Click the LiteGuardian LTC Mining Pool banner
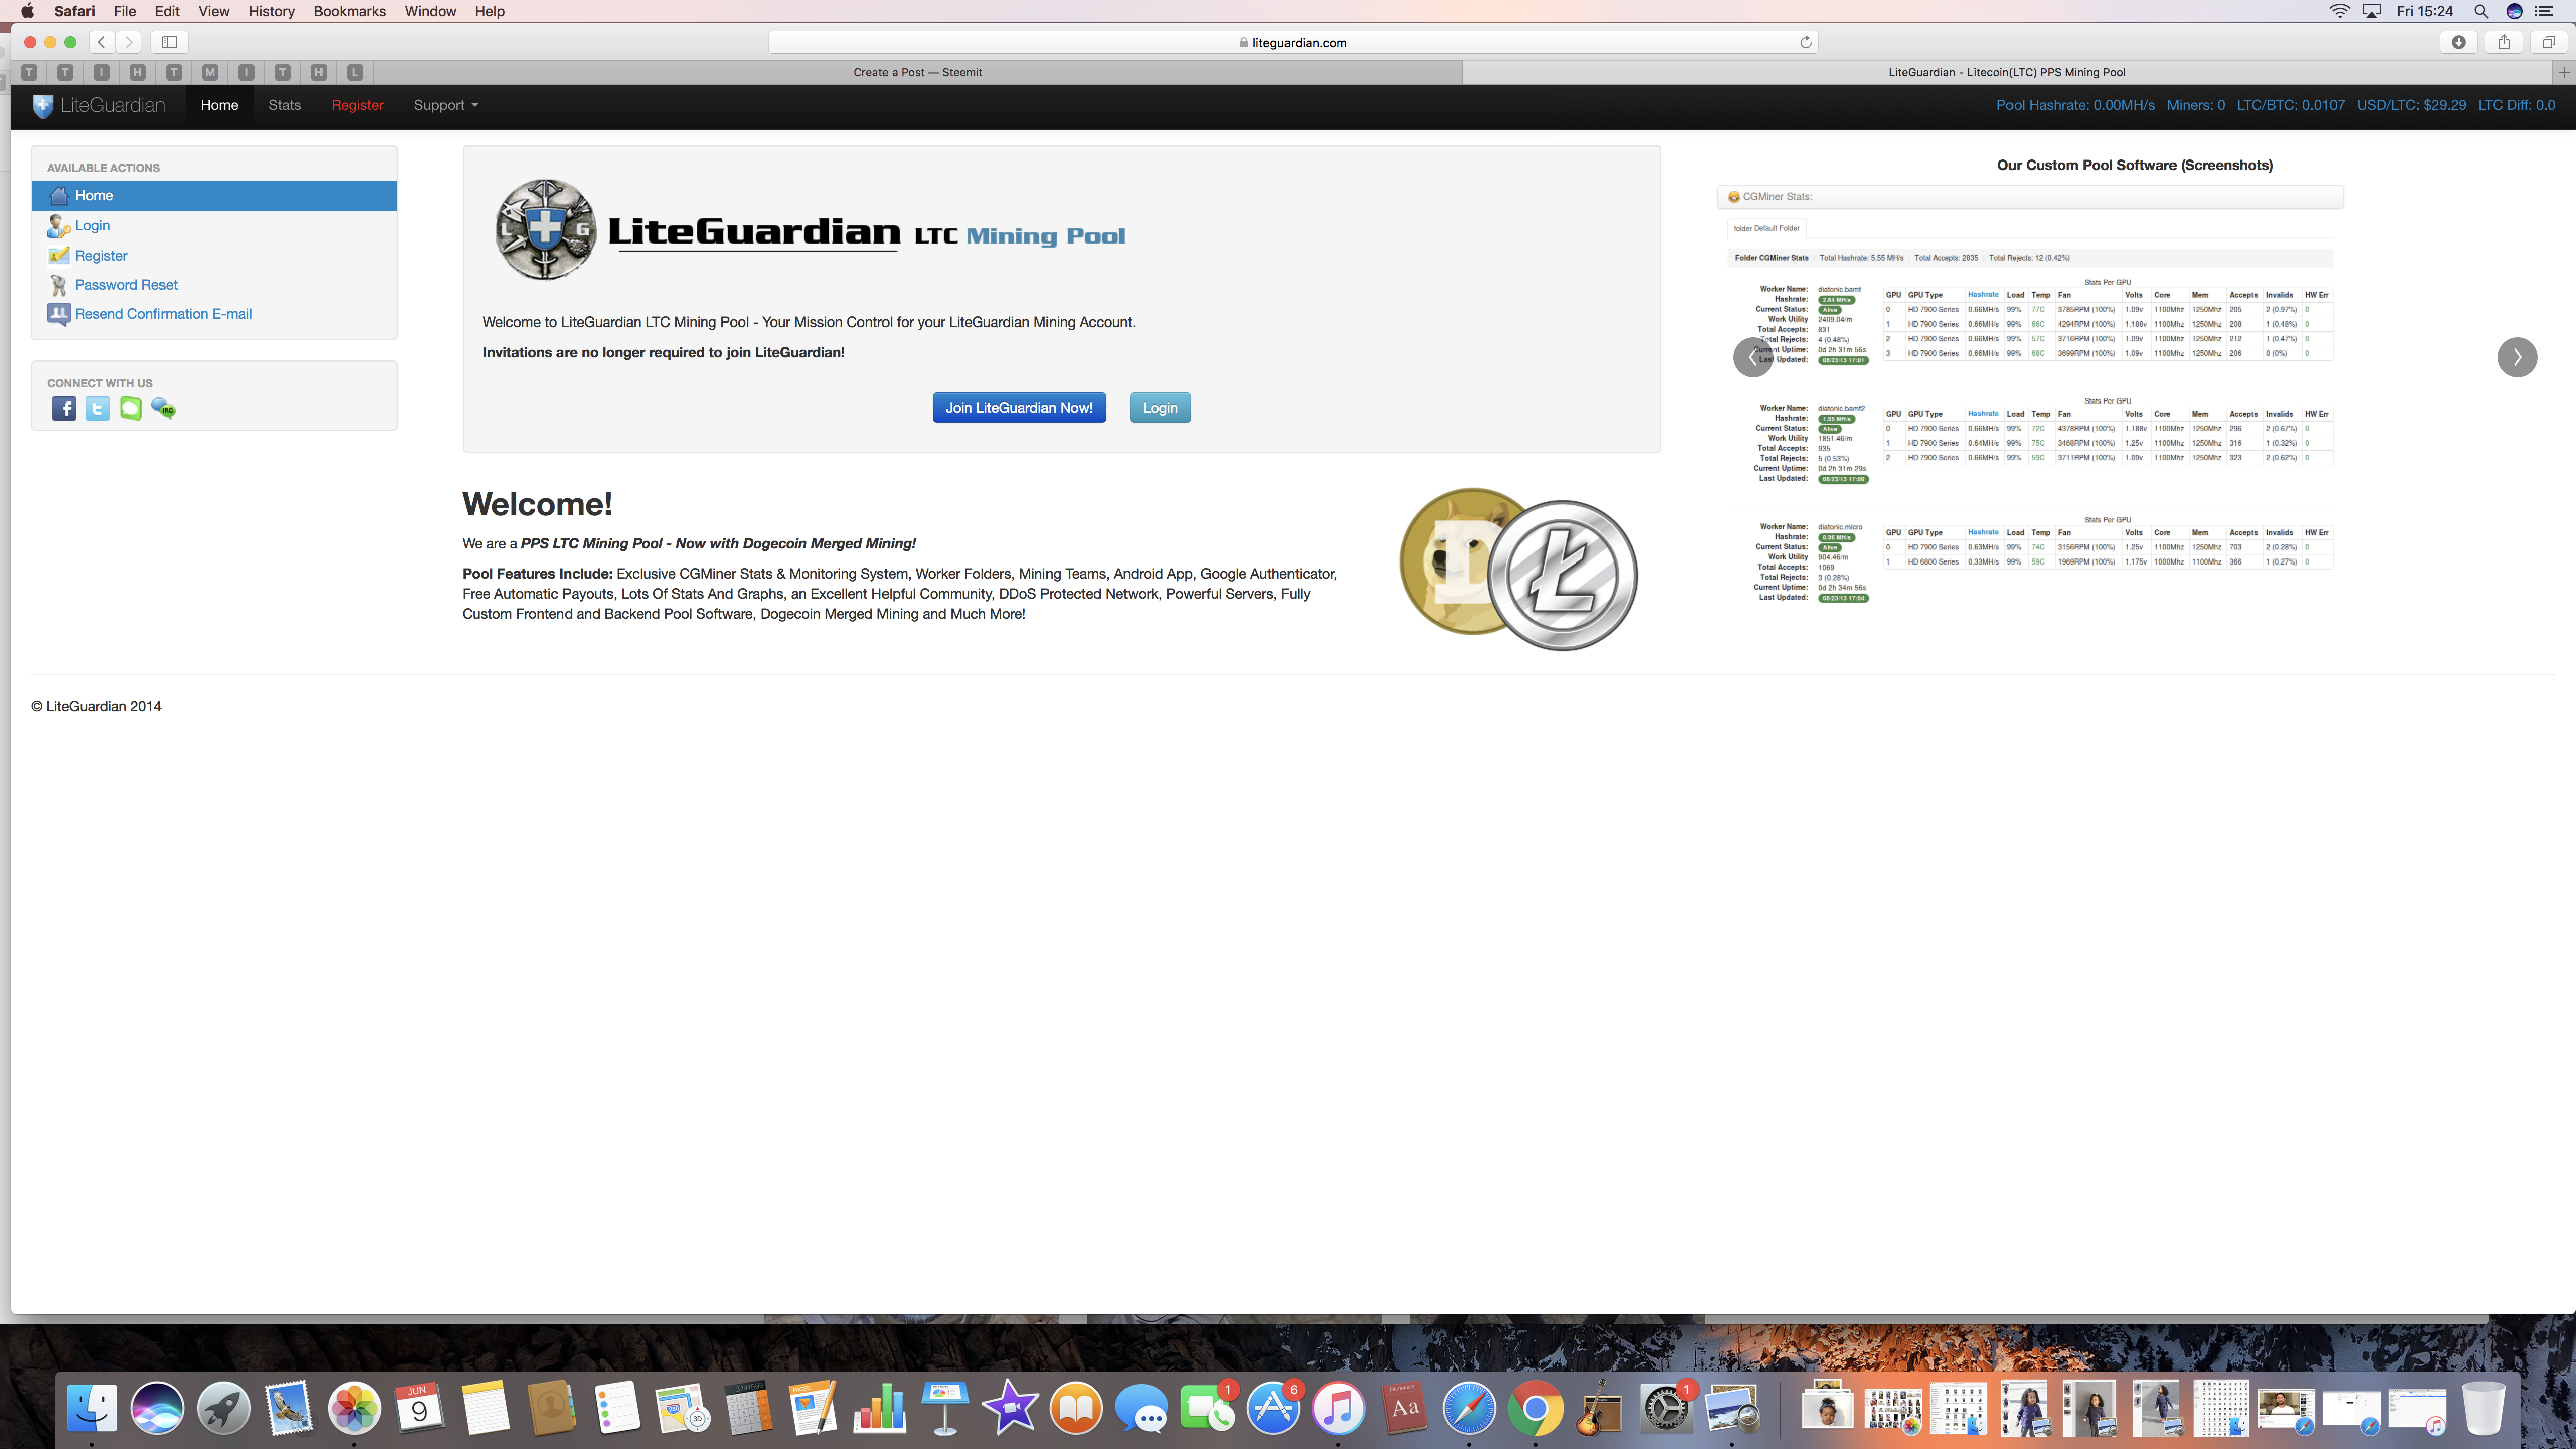Screen dimensions: 2576x1449 click(810, 230)
